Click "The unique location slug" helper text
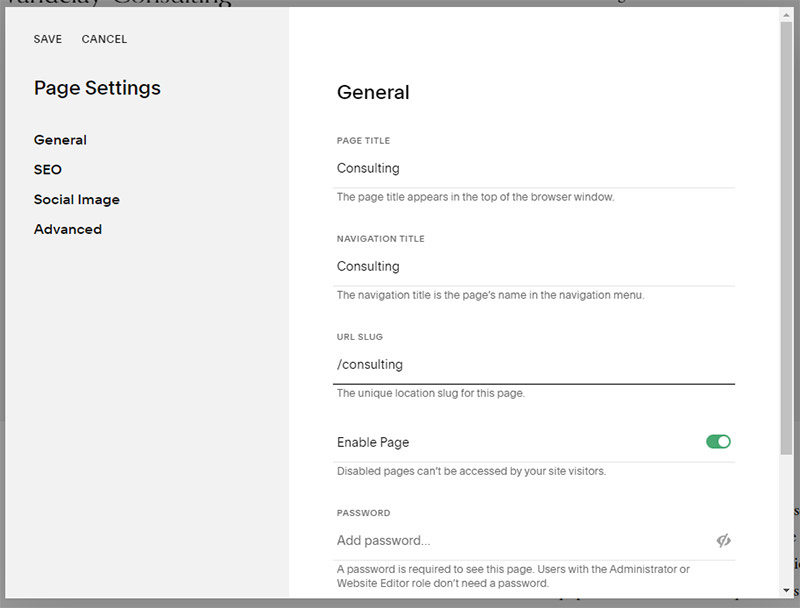 [431, 393]
